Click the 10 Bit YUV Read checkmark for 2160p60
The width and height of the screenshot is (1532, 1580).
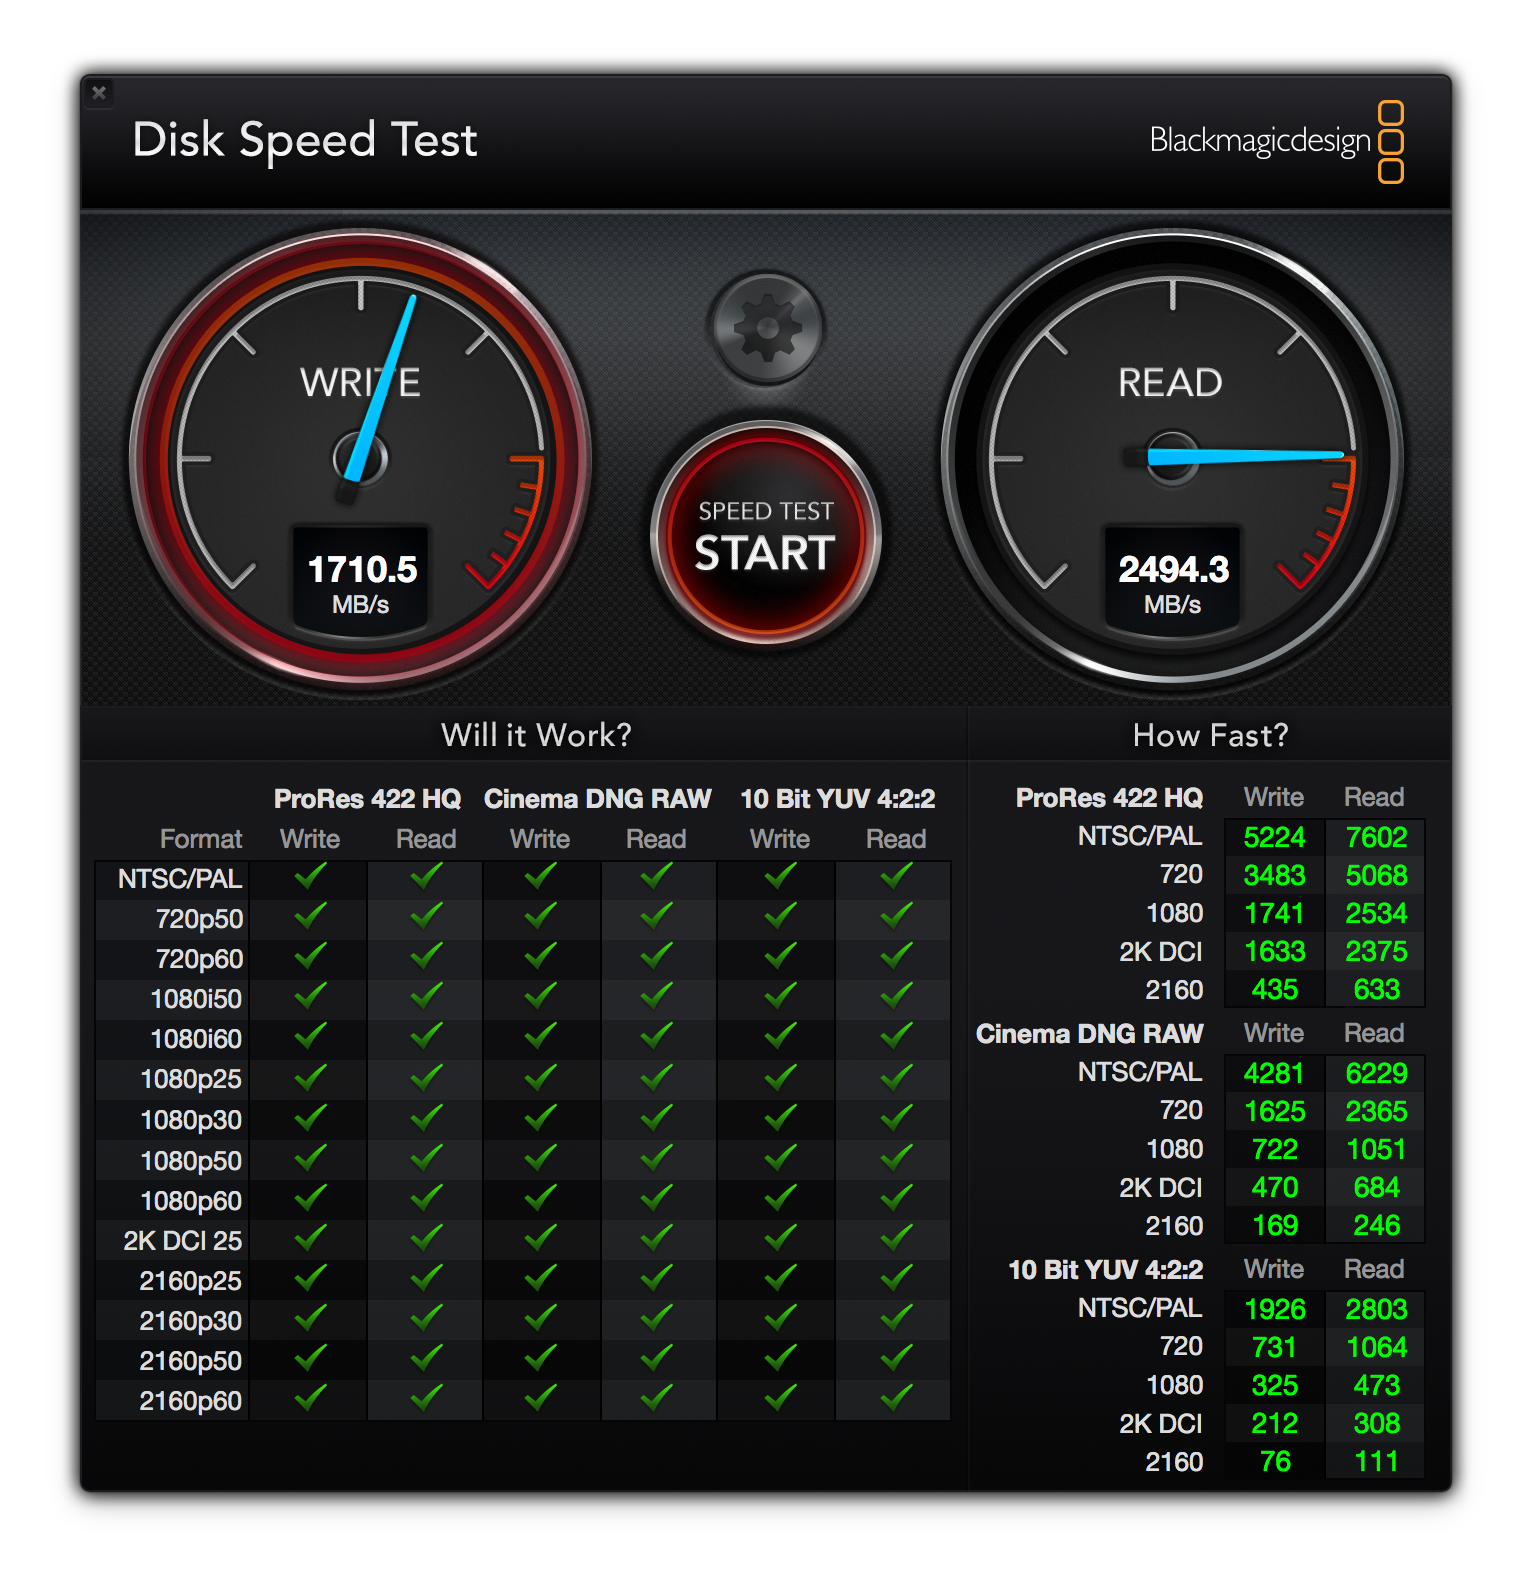pos(896,1398)
